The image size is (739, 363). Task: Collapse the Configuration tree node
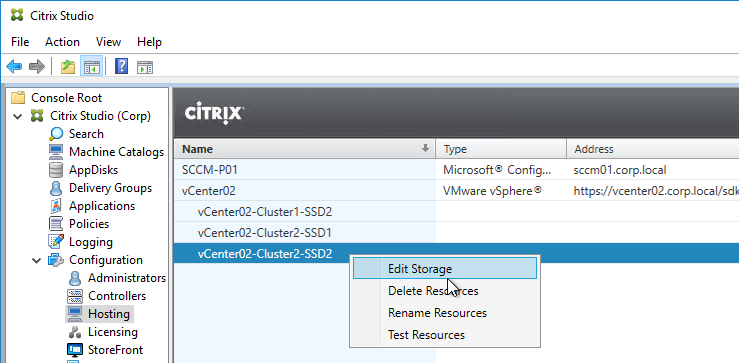[37, 260]
